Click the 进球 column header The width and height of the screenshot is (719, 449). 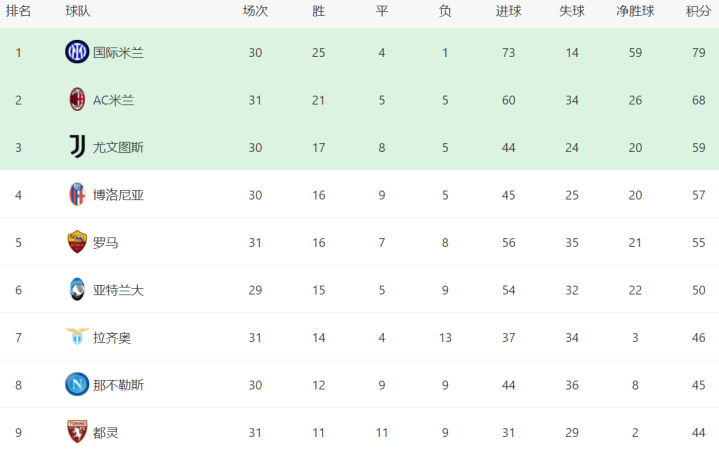point(508,12)
